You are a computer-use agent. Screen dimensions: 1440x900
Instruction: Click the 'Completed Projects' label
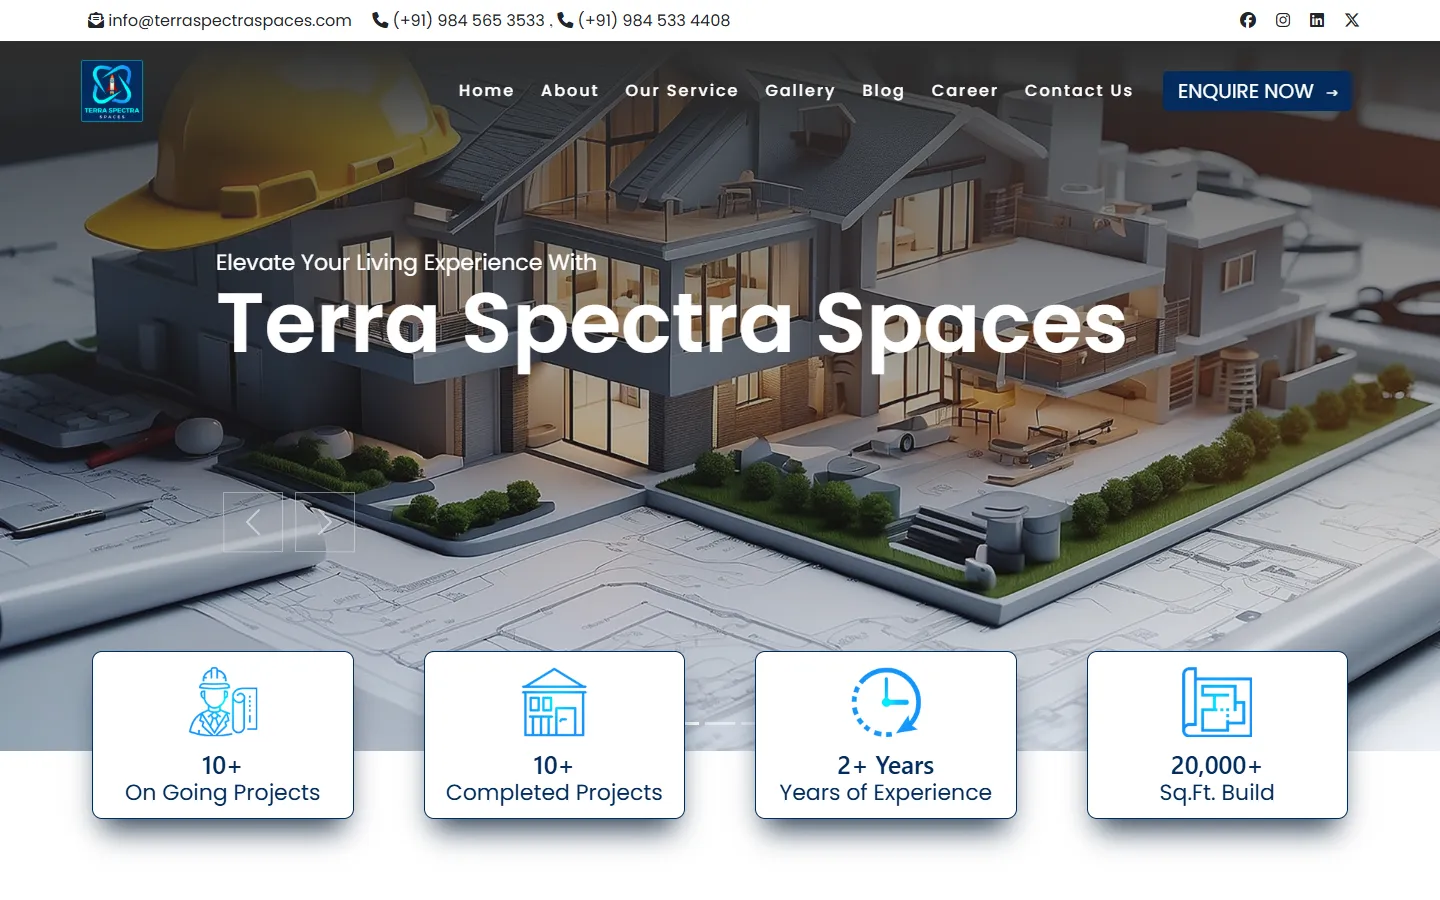(554, 792)
